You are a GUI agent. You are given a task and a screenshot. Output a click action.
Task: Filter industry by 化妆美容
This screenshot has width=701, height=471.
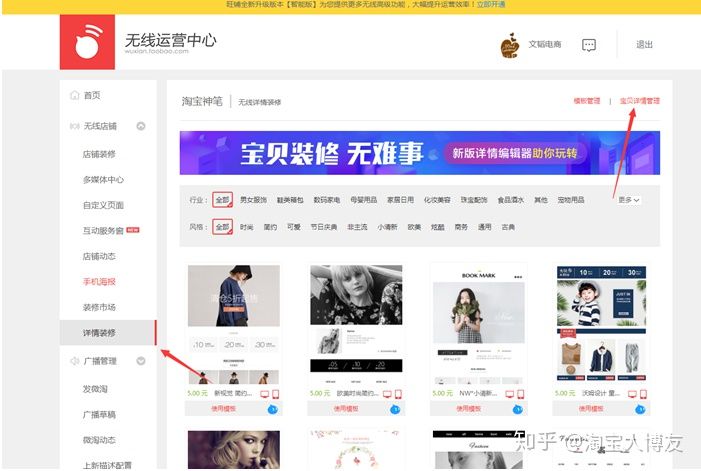point(437,200)
